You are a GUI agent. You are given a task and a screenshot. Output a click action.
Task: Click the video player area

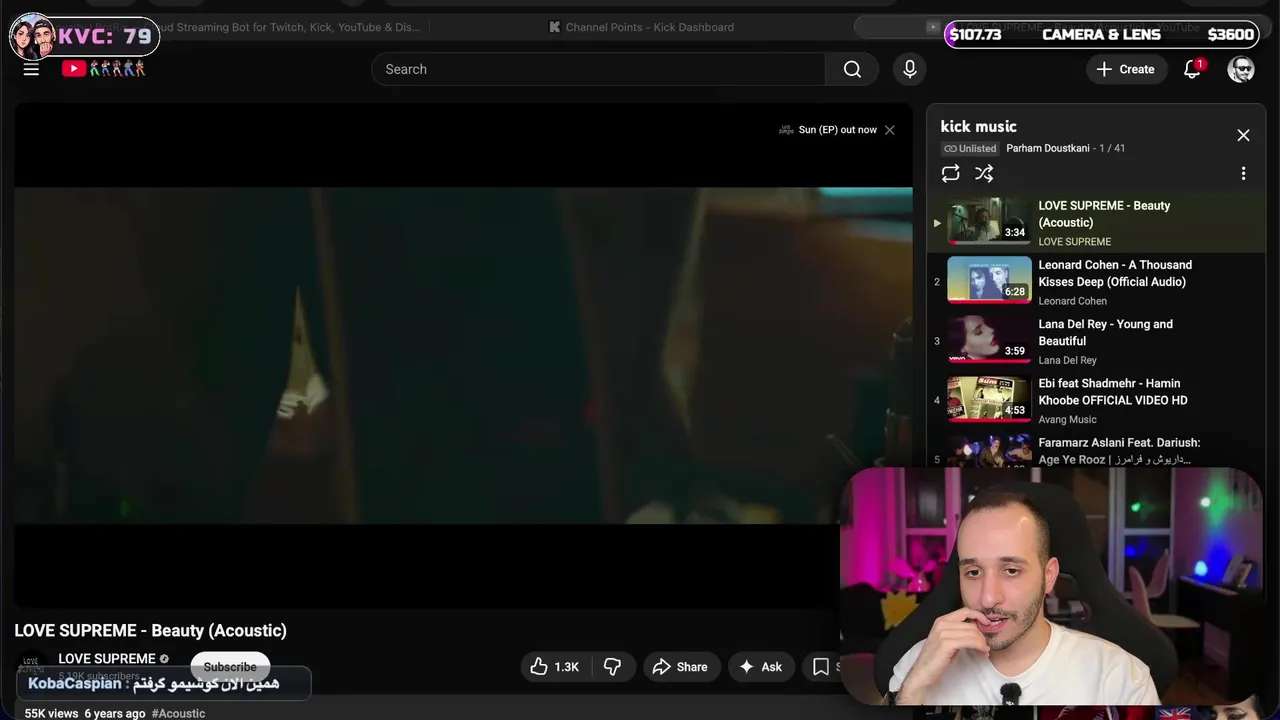point(463,355)
